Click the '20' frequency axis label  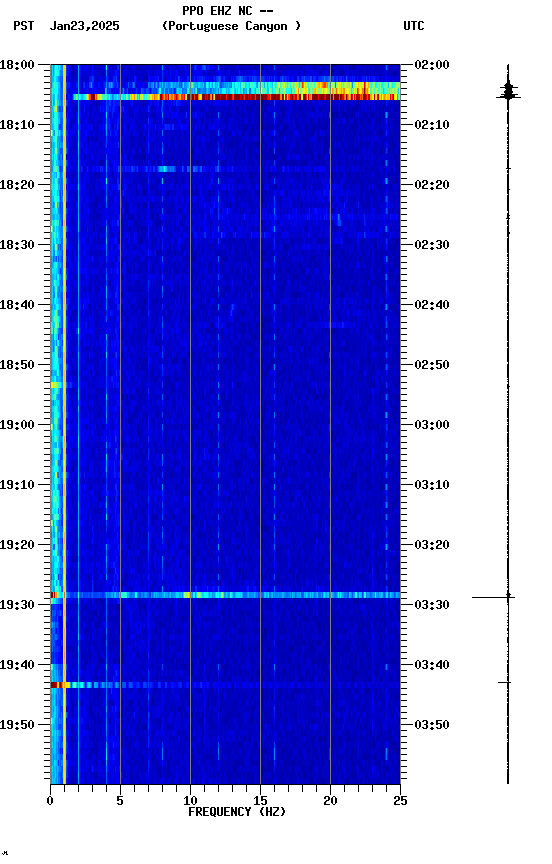330,801
